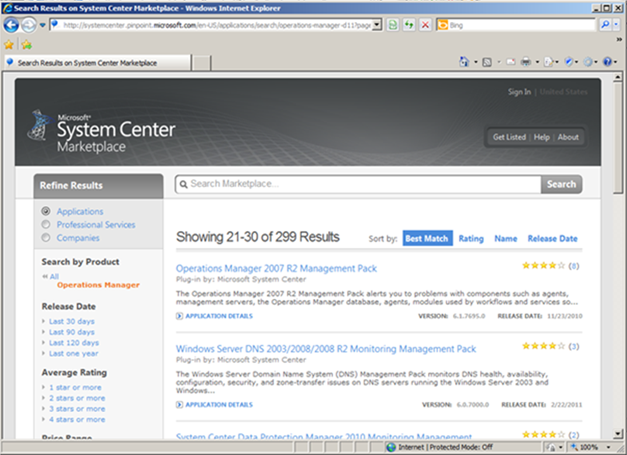627x455 pixels.
Task: Open Windows Server DNS Monitoring Management Pack title
Action: click(326, 349)
